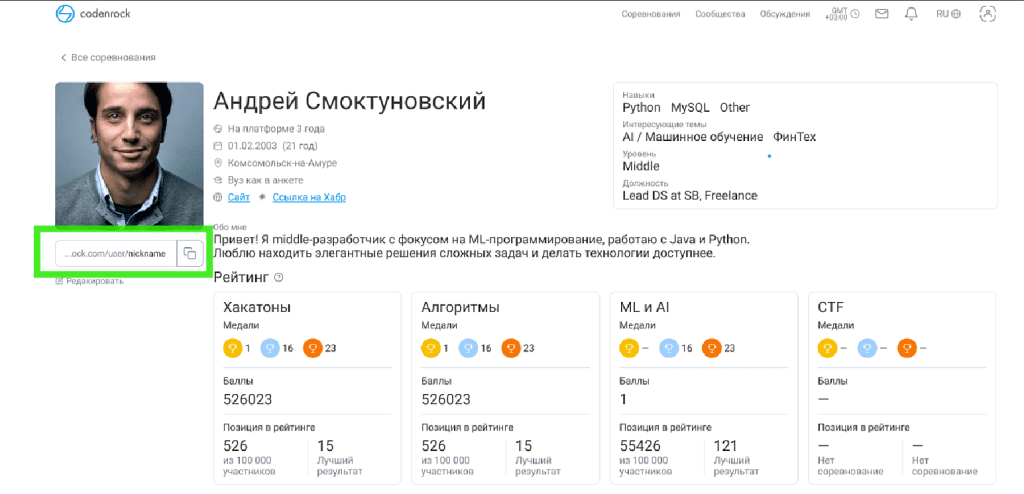Click the profile photo
The image size is (1024, 494).
pos(129,155)
